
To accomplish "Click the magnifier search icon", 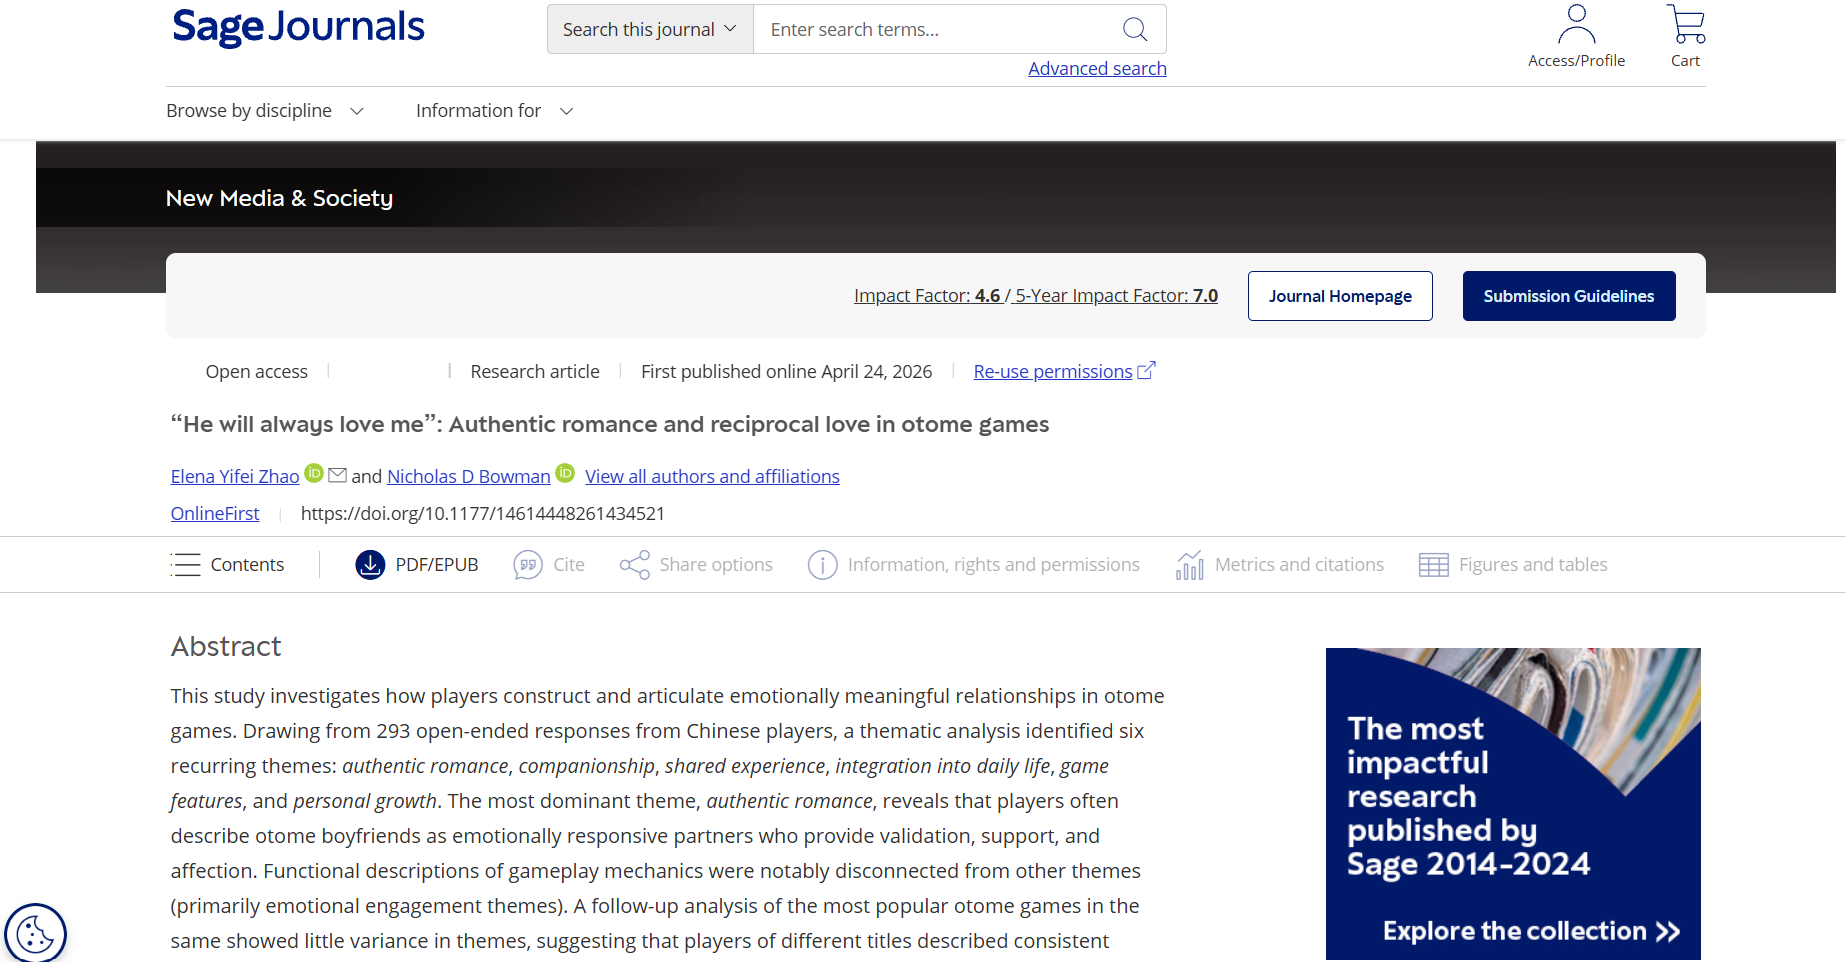I will 1135,29.
